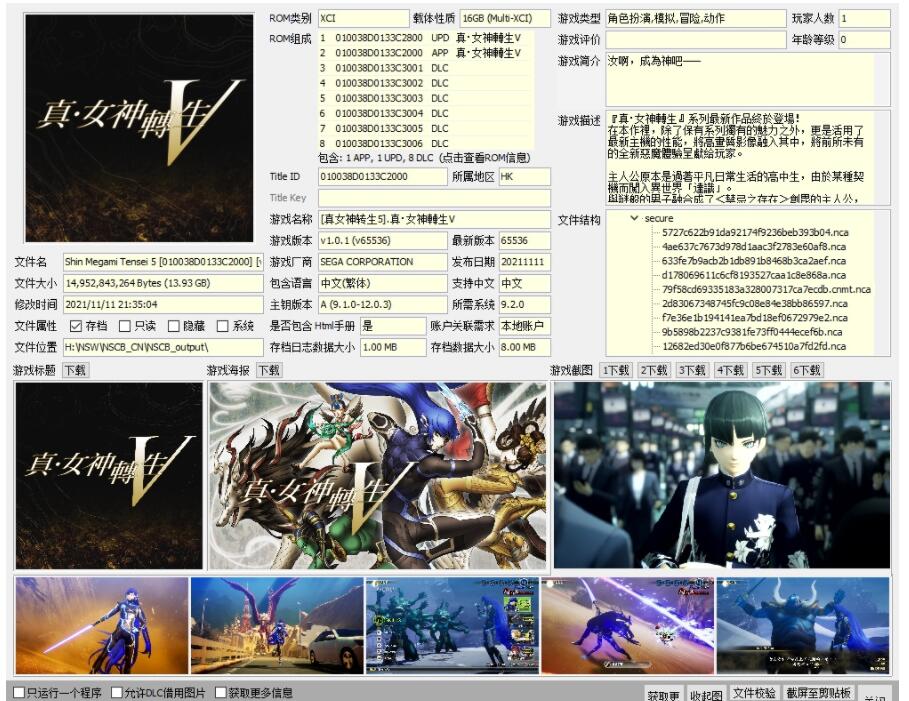Click the 游戏描述 description text box

[747, 158]
